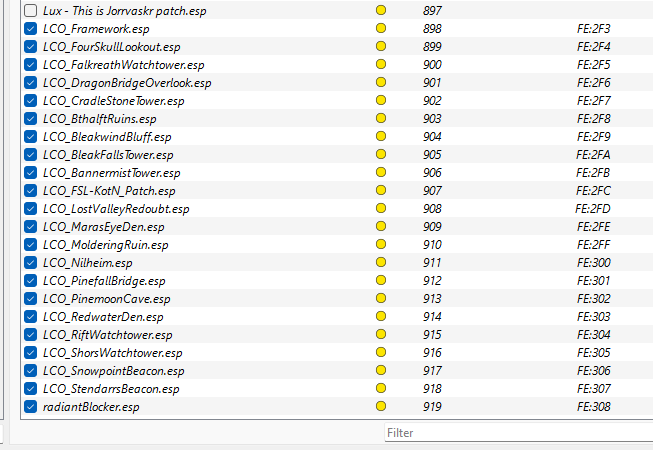This screenshot has height=450, width=653.
Task: Click priority value 905
Action: coord(432,155)
